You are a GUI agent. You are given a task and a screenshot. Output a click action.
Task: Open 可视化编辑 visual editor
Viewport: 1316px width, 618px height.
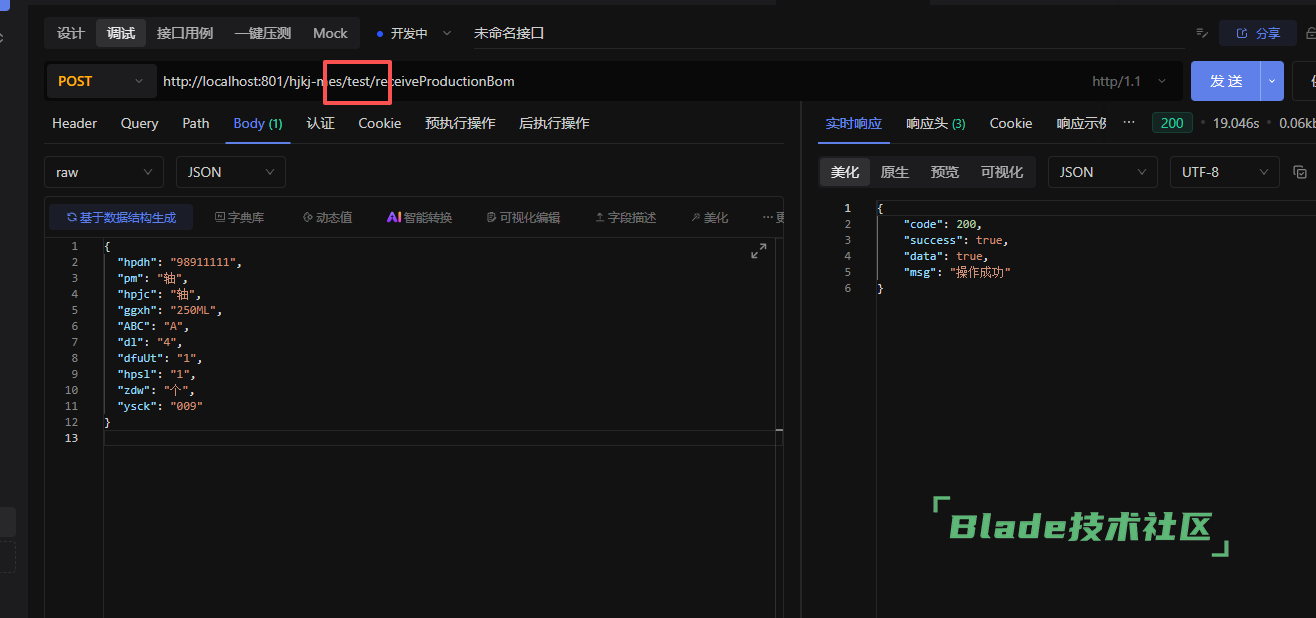click(523, 217)
